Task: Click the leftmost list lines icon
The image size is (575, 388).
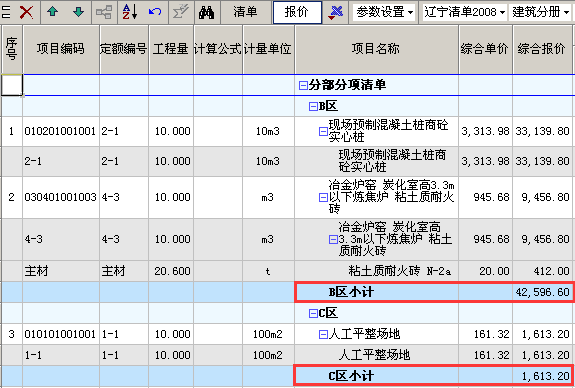Action: 6,12
